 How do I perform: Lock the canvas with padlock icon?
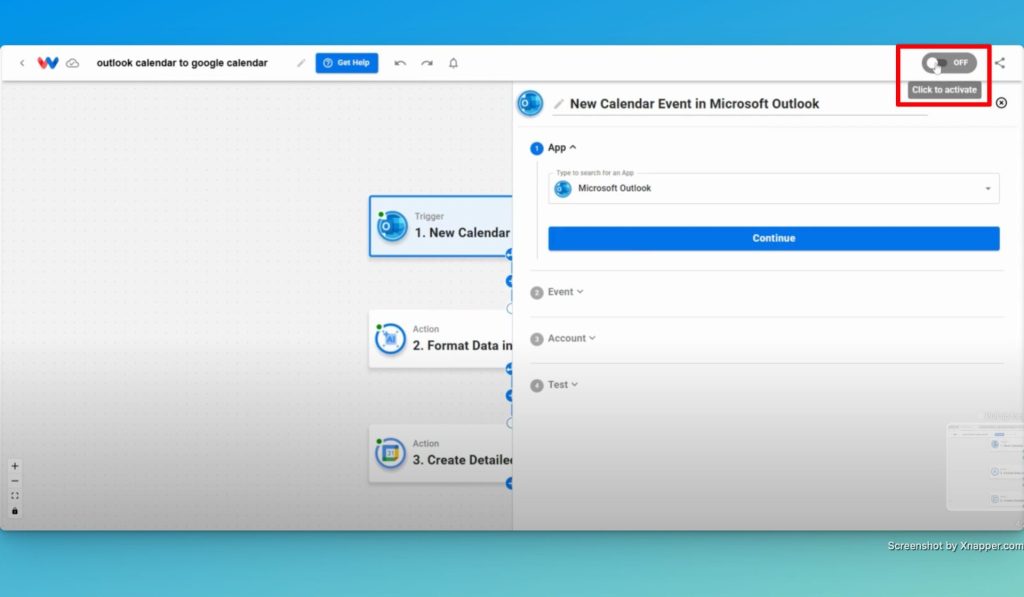pyautogui.click(x=15, y=511)
